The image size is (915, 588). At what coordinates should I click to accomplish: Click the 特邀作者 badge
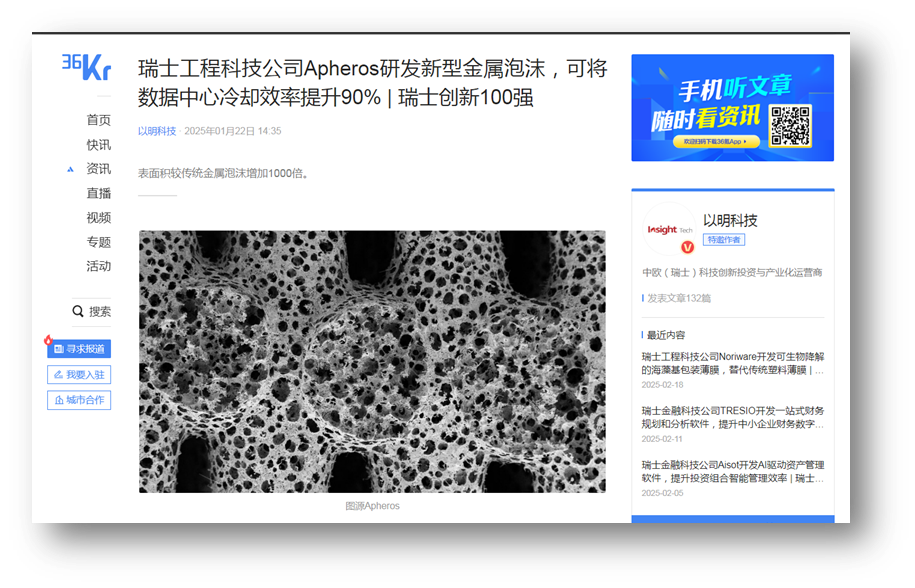coord(724,240)
